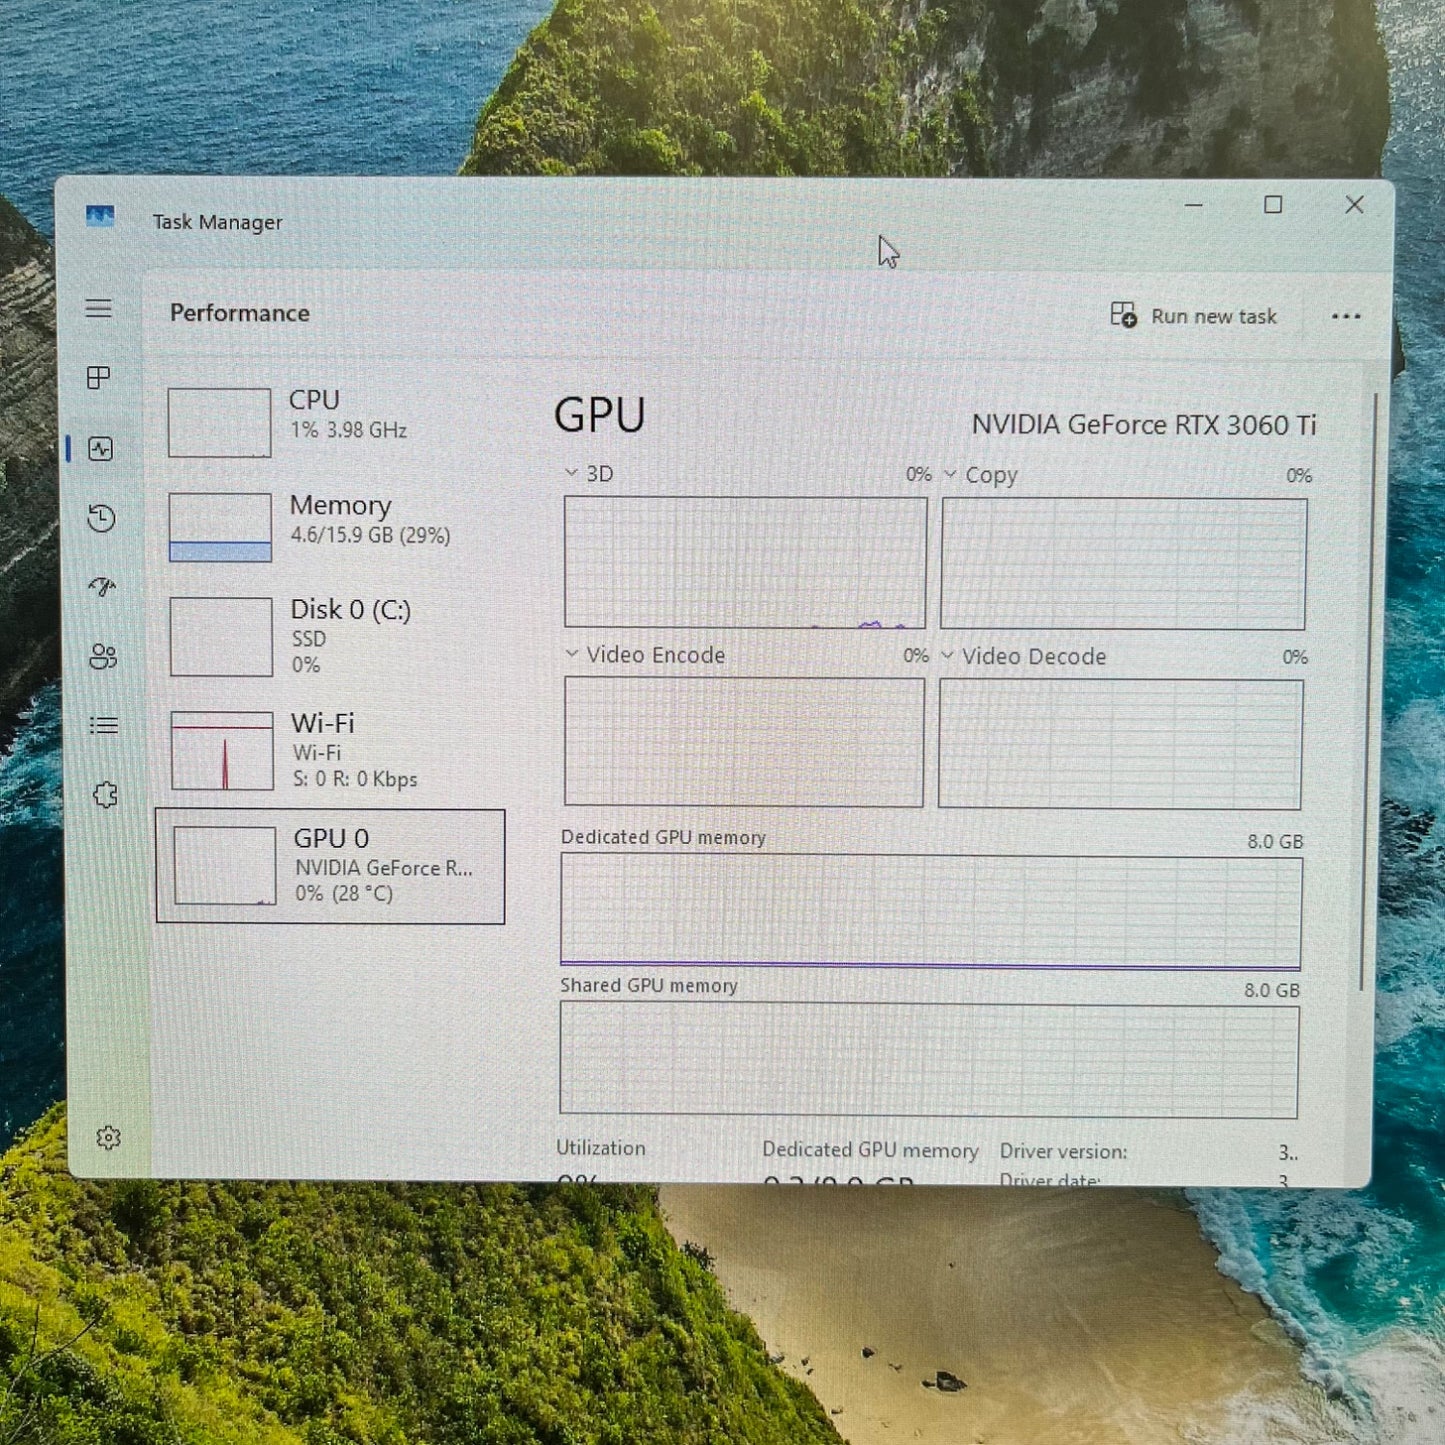
Task: Click the 8.0 GB Shared GPU memory limit
Action: click(x=1272, y=990)
